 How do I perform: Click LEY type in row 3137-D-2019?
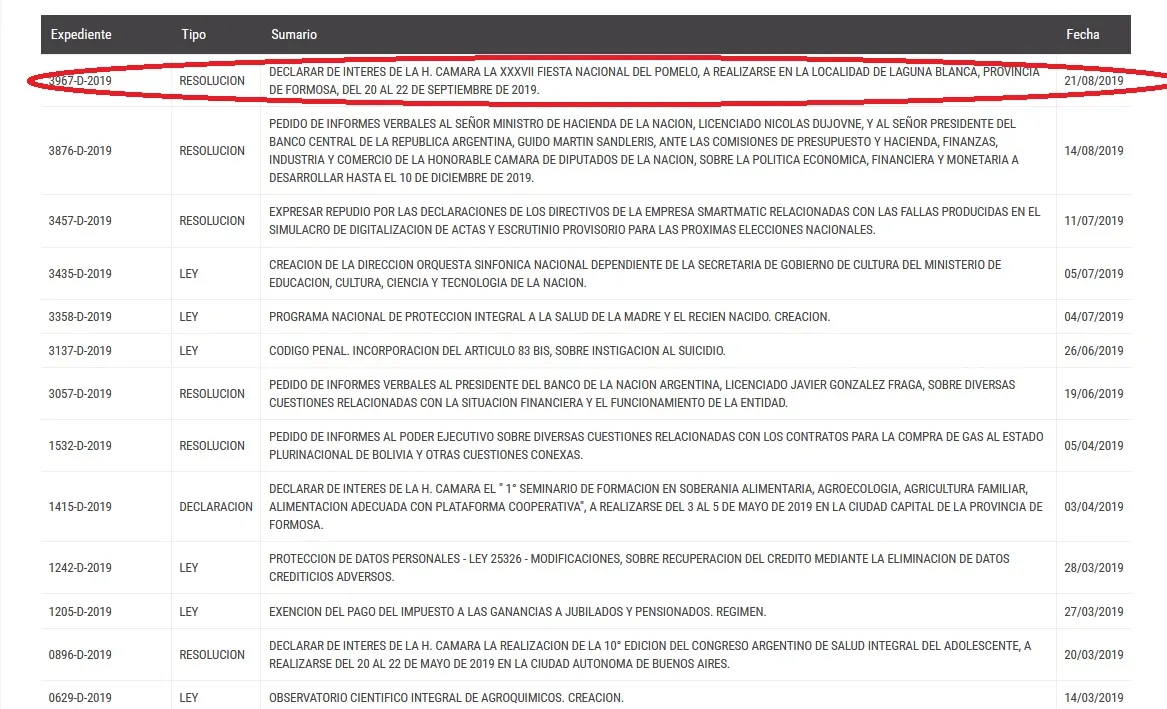coord(189,350)
